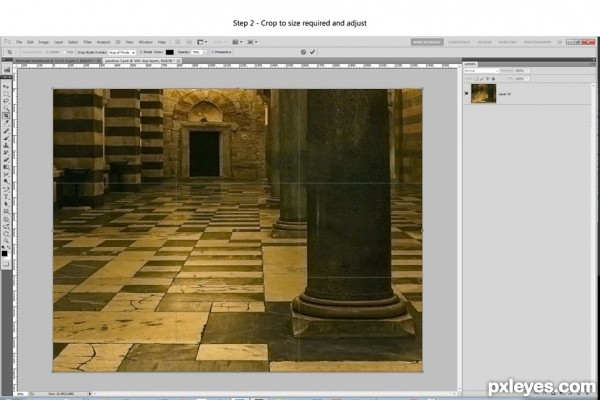600x400 pixels.
Task: Select the Pen tool
Action: point(6,189)
